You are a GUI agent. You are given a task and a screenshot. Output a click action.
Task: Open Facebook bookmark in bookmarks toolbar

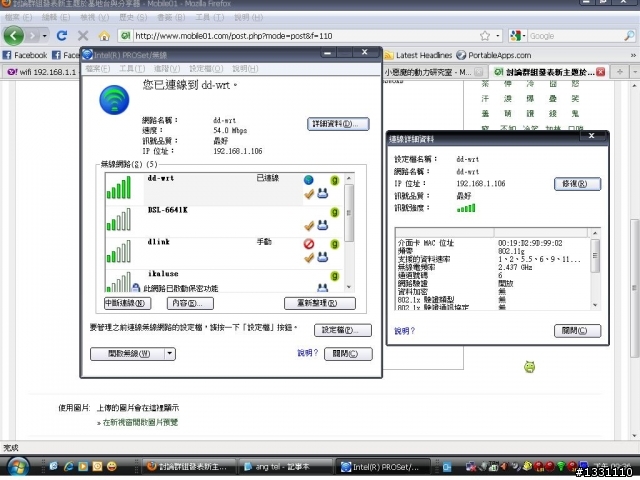tap(25, 55)
